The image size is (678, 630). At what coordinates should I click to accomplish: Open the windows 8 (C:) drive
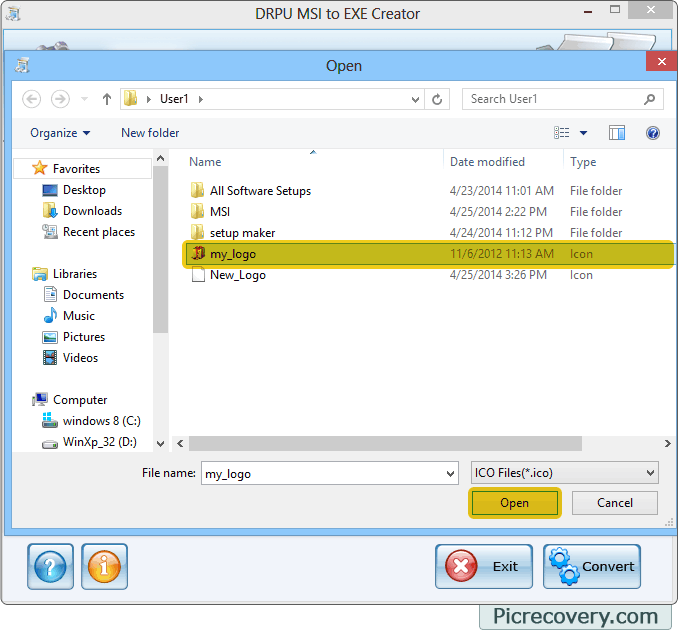[101, 421]
